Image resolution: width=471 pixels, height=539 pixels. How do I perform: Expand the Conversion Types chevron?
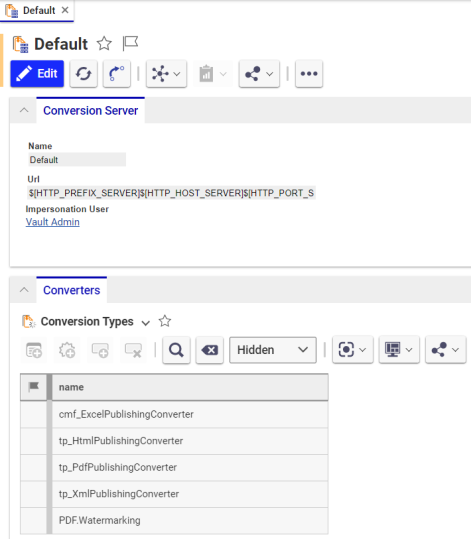click(x=145, y=323)
